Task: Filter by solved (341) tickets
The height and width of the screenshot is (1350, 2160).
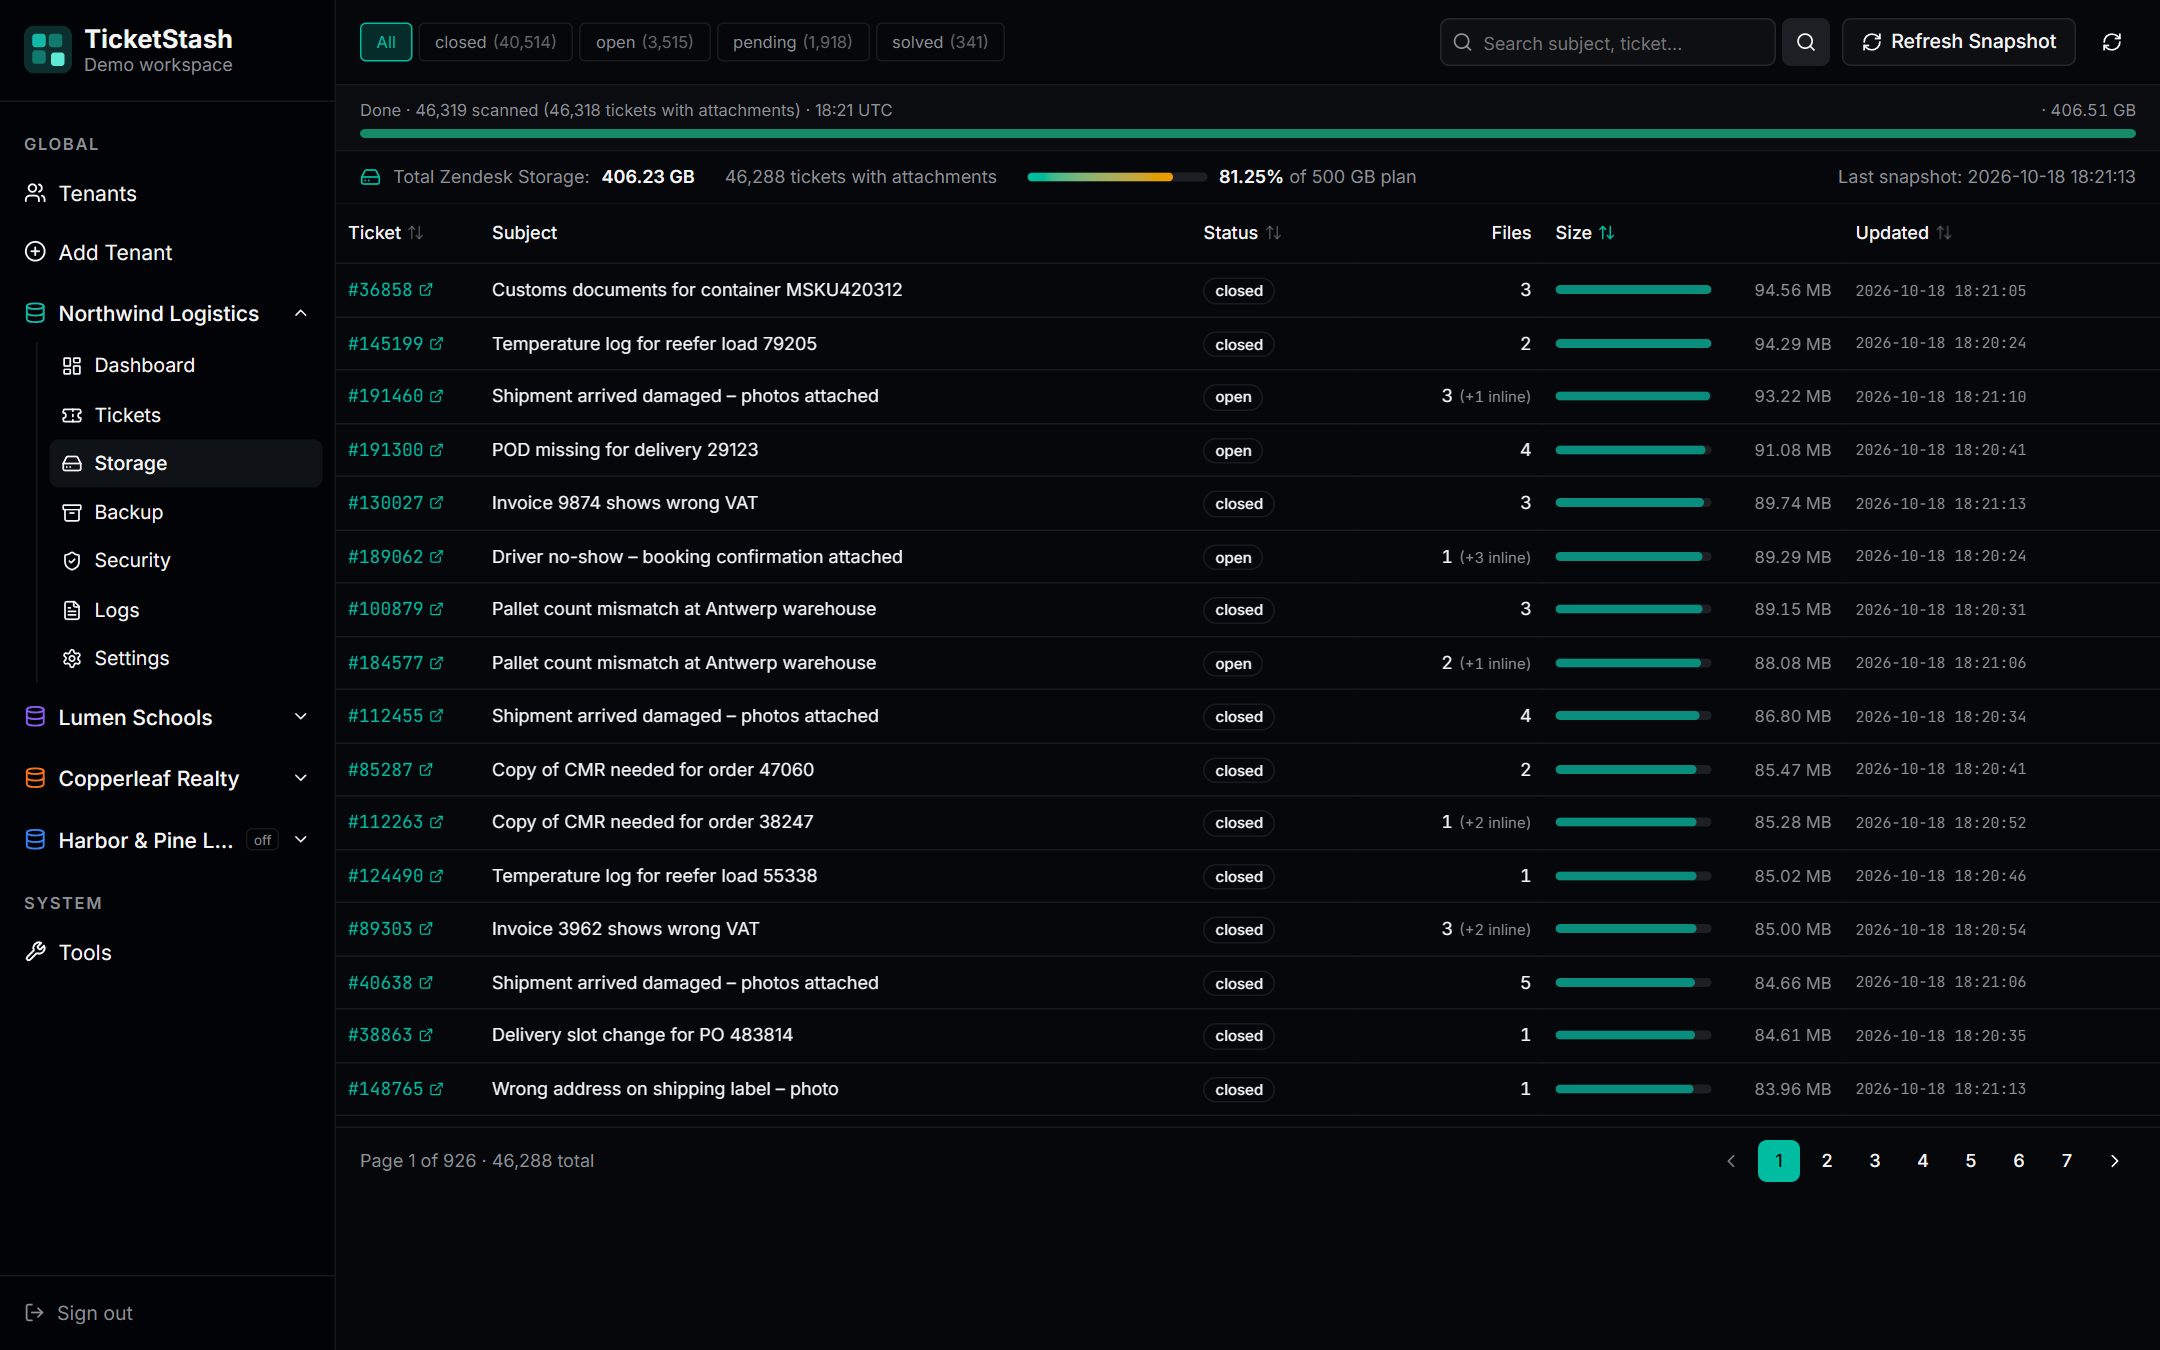Action: [940, 42]
